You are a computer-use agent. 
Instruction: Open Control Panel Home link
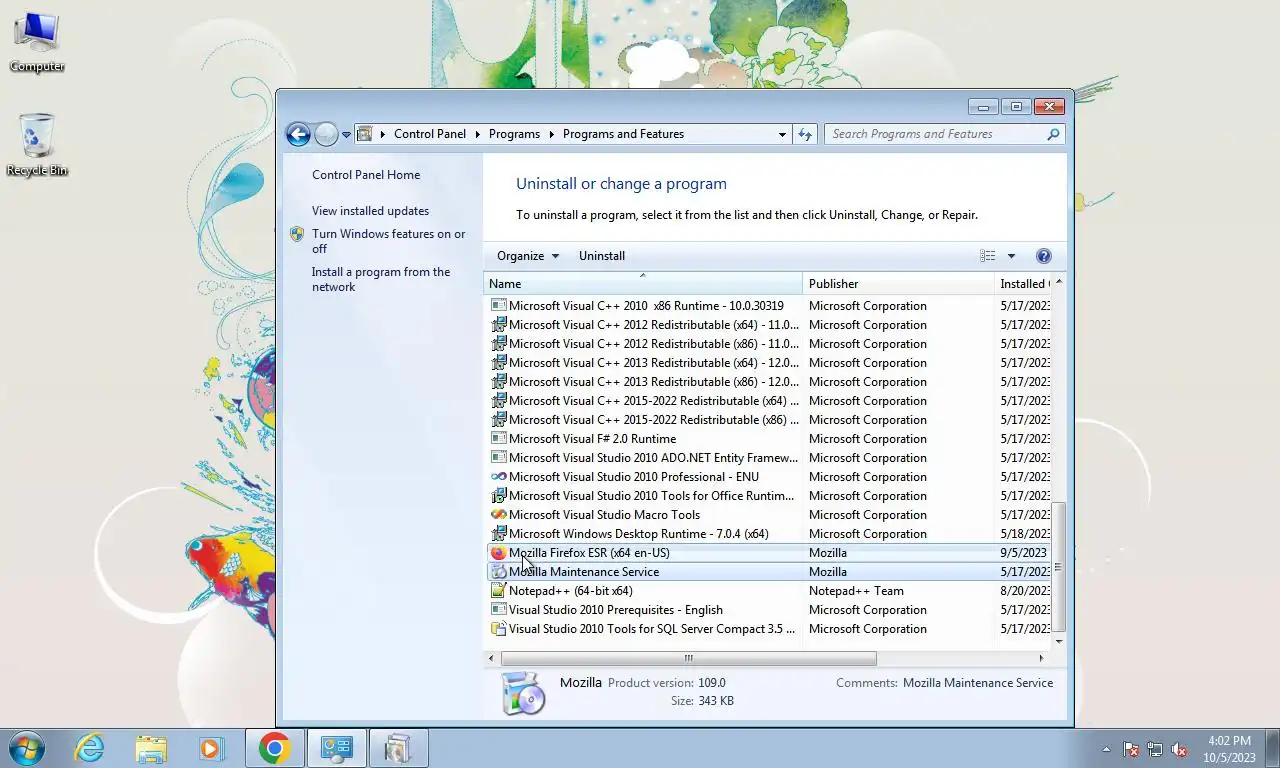pyautogui.click(x=366, y=175)
